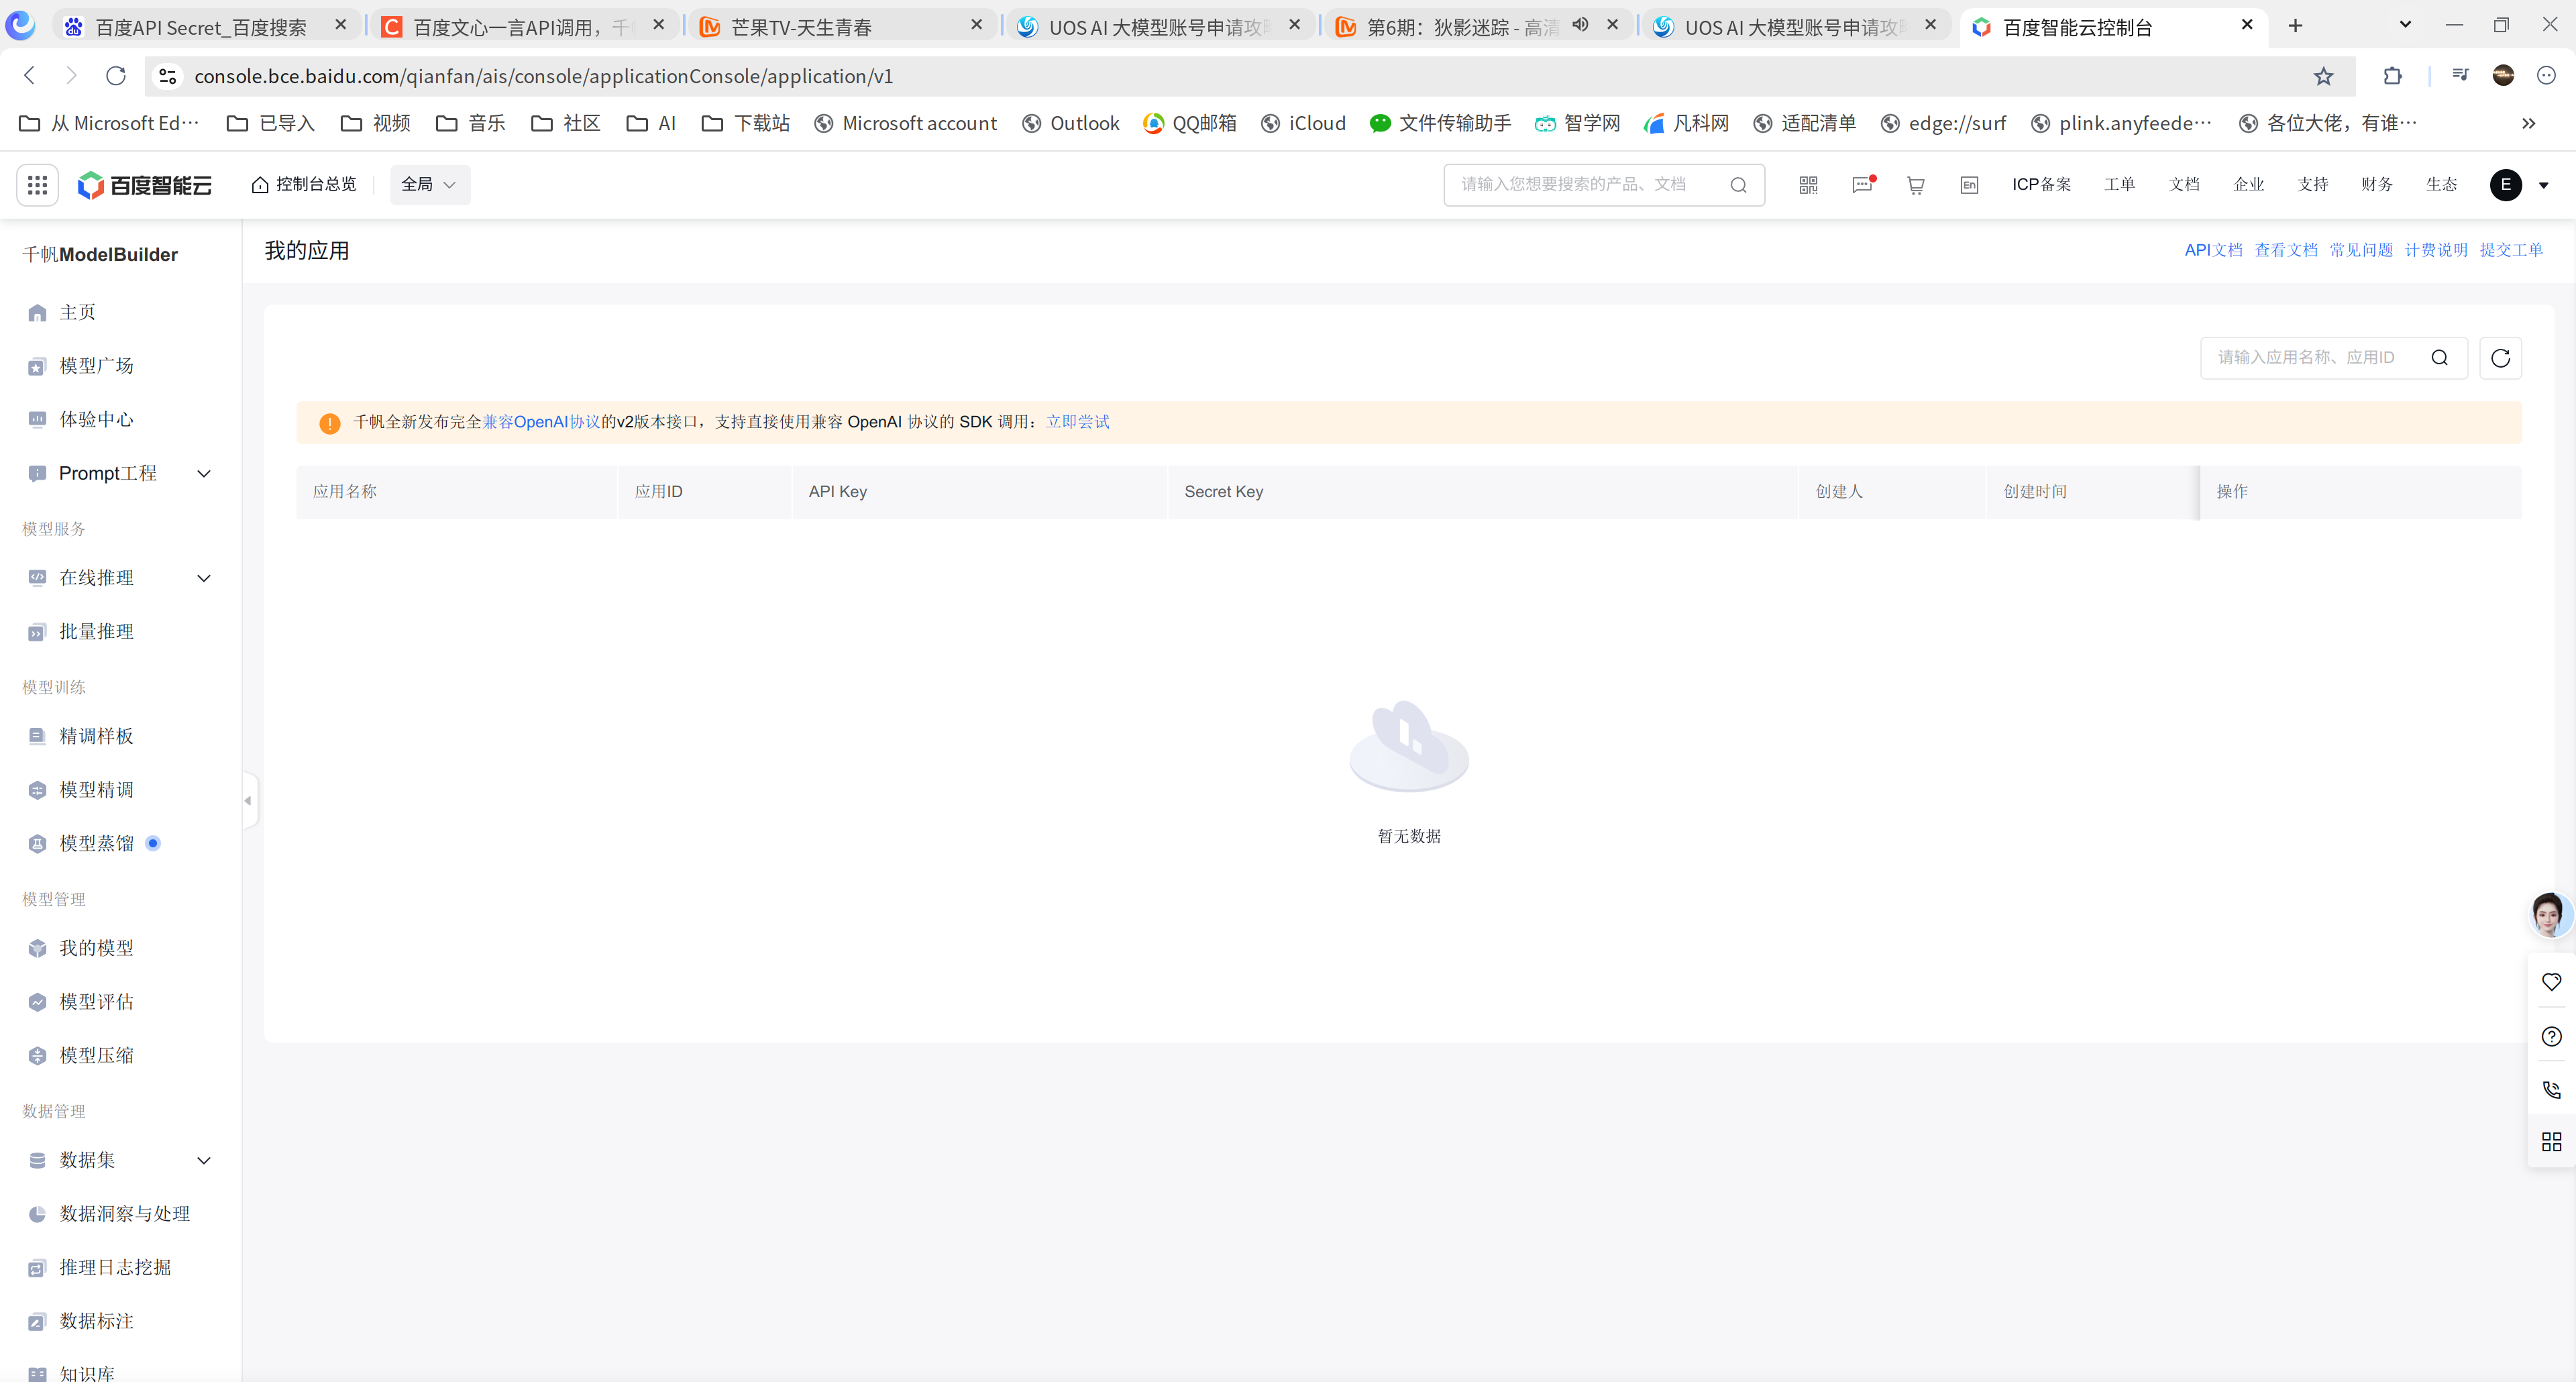Open the 常见问题 link
Screen dimensions: 2576x1382
[2361, 250]
